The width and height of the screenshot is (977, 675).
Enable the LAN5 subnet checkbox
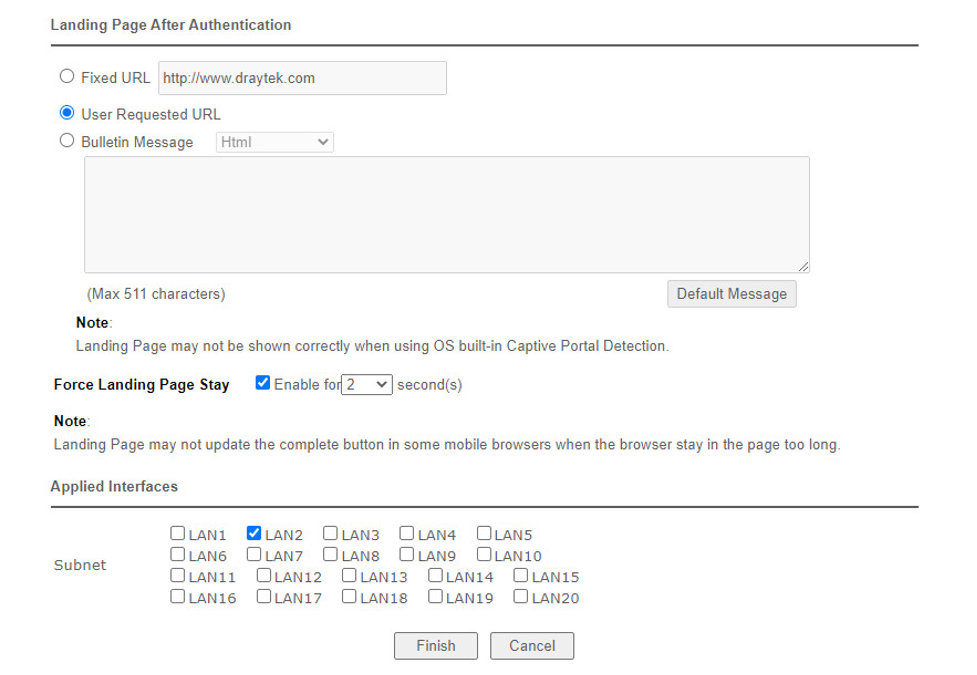point(484,533)
